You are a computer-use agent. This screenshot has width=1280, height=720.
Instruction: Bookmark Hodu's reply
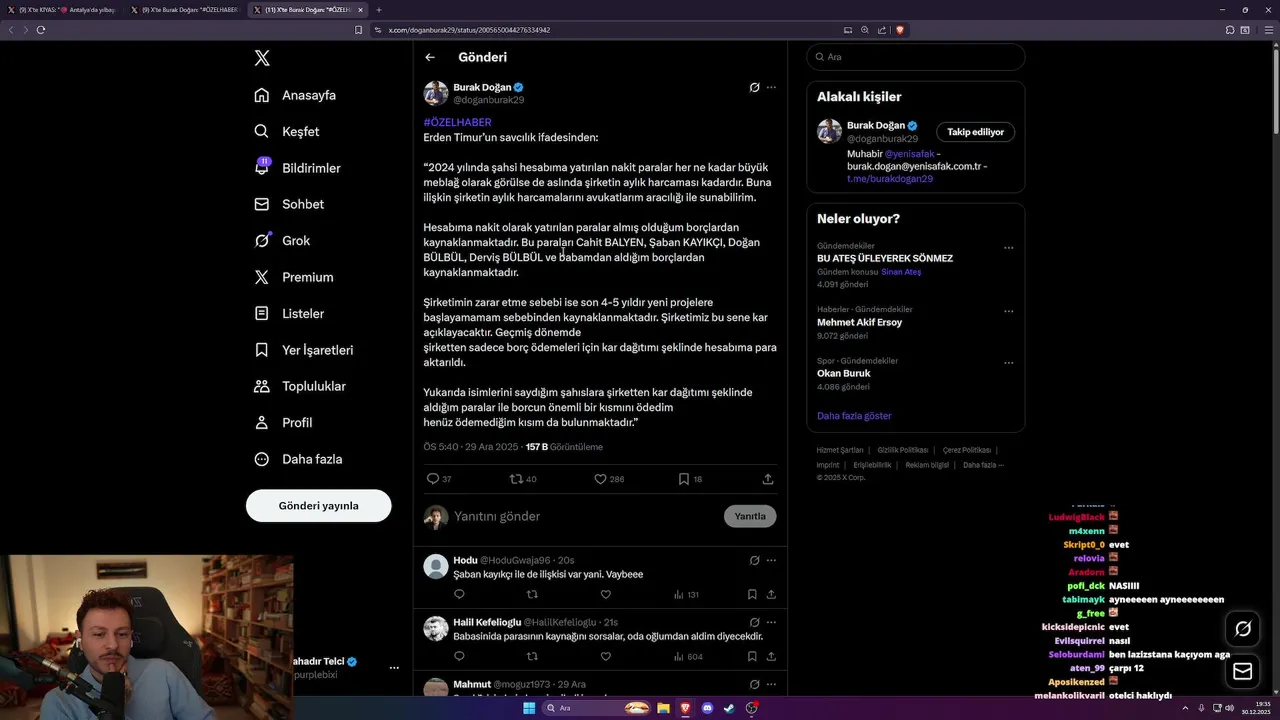(x=752, y=594)
